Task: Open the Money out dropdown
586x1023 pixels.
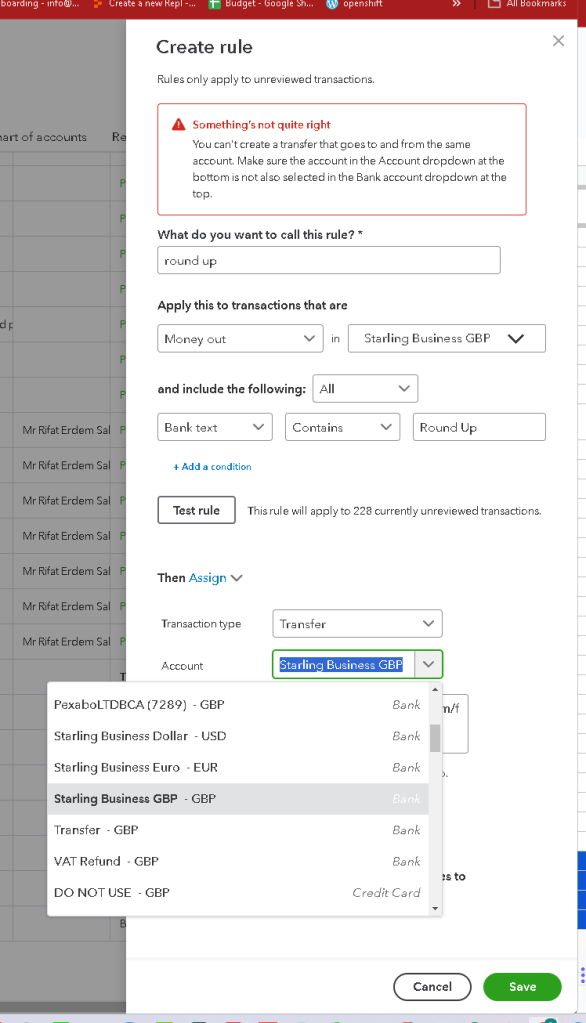Action: point(240,339)
